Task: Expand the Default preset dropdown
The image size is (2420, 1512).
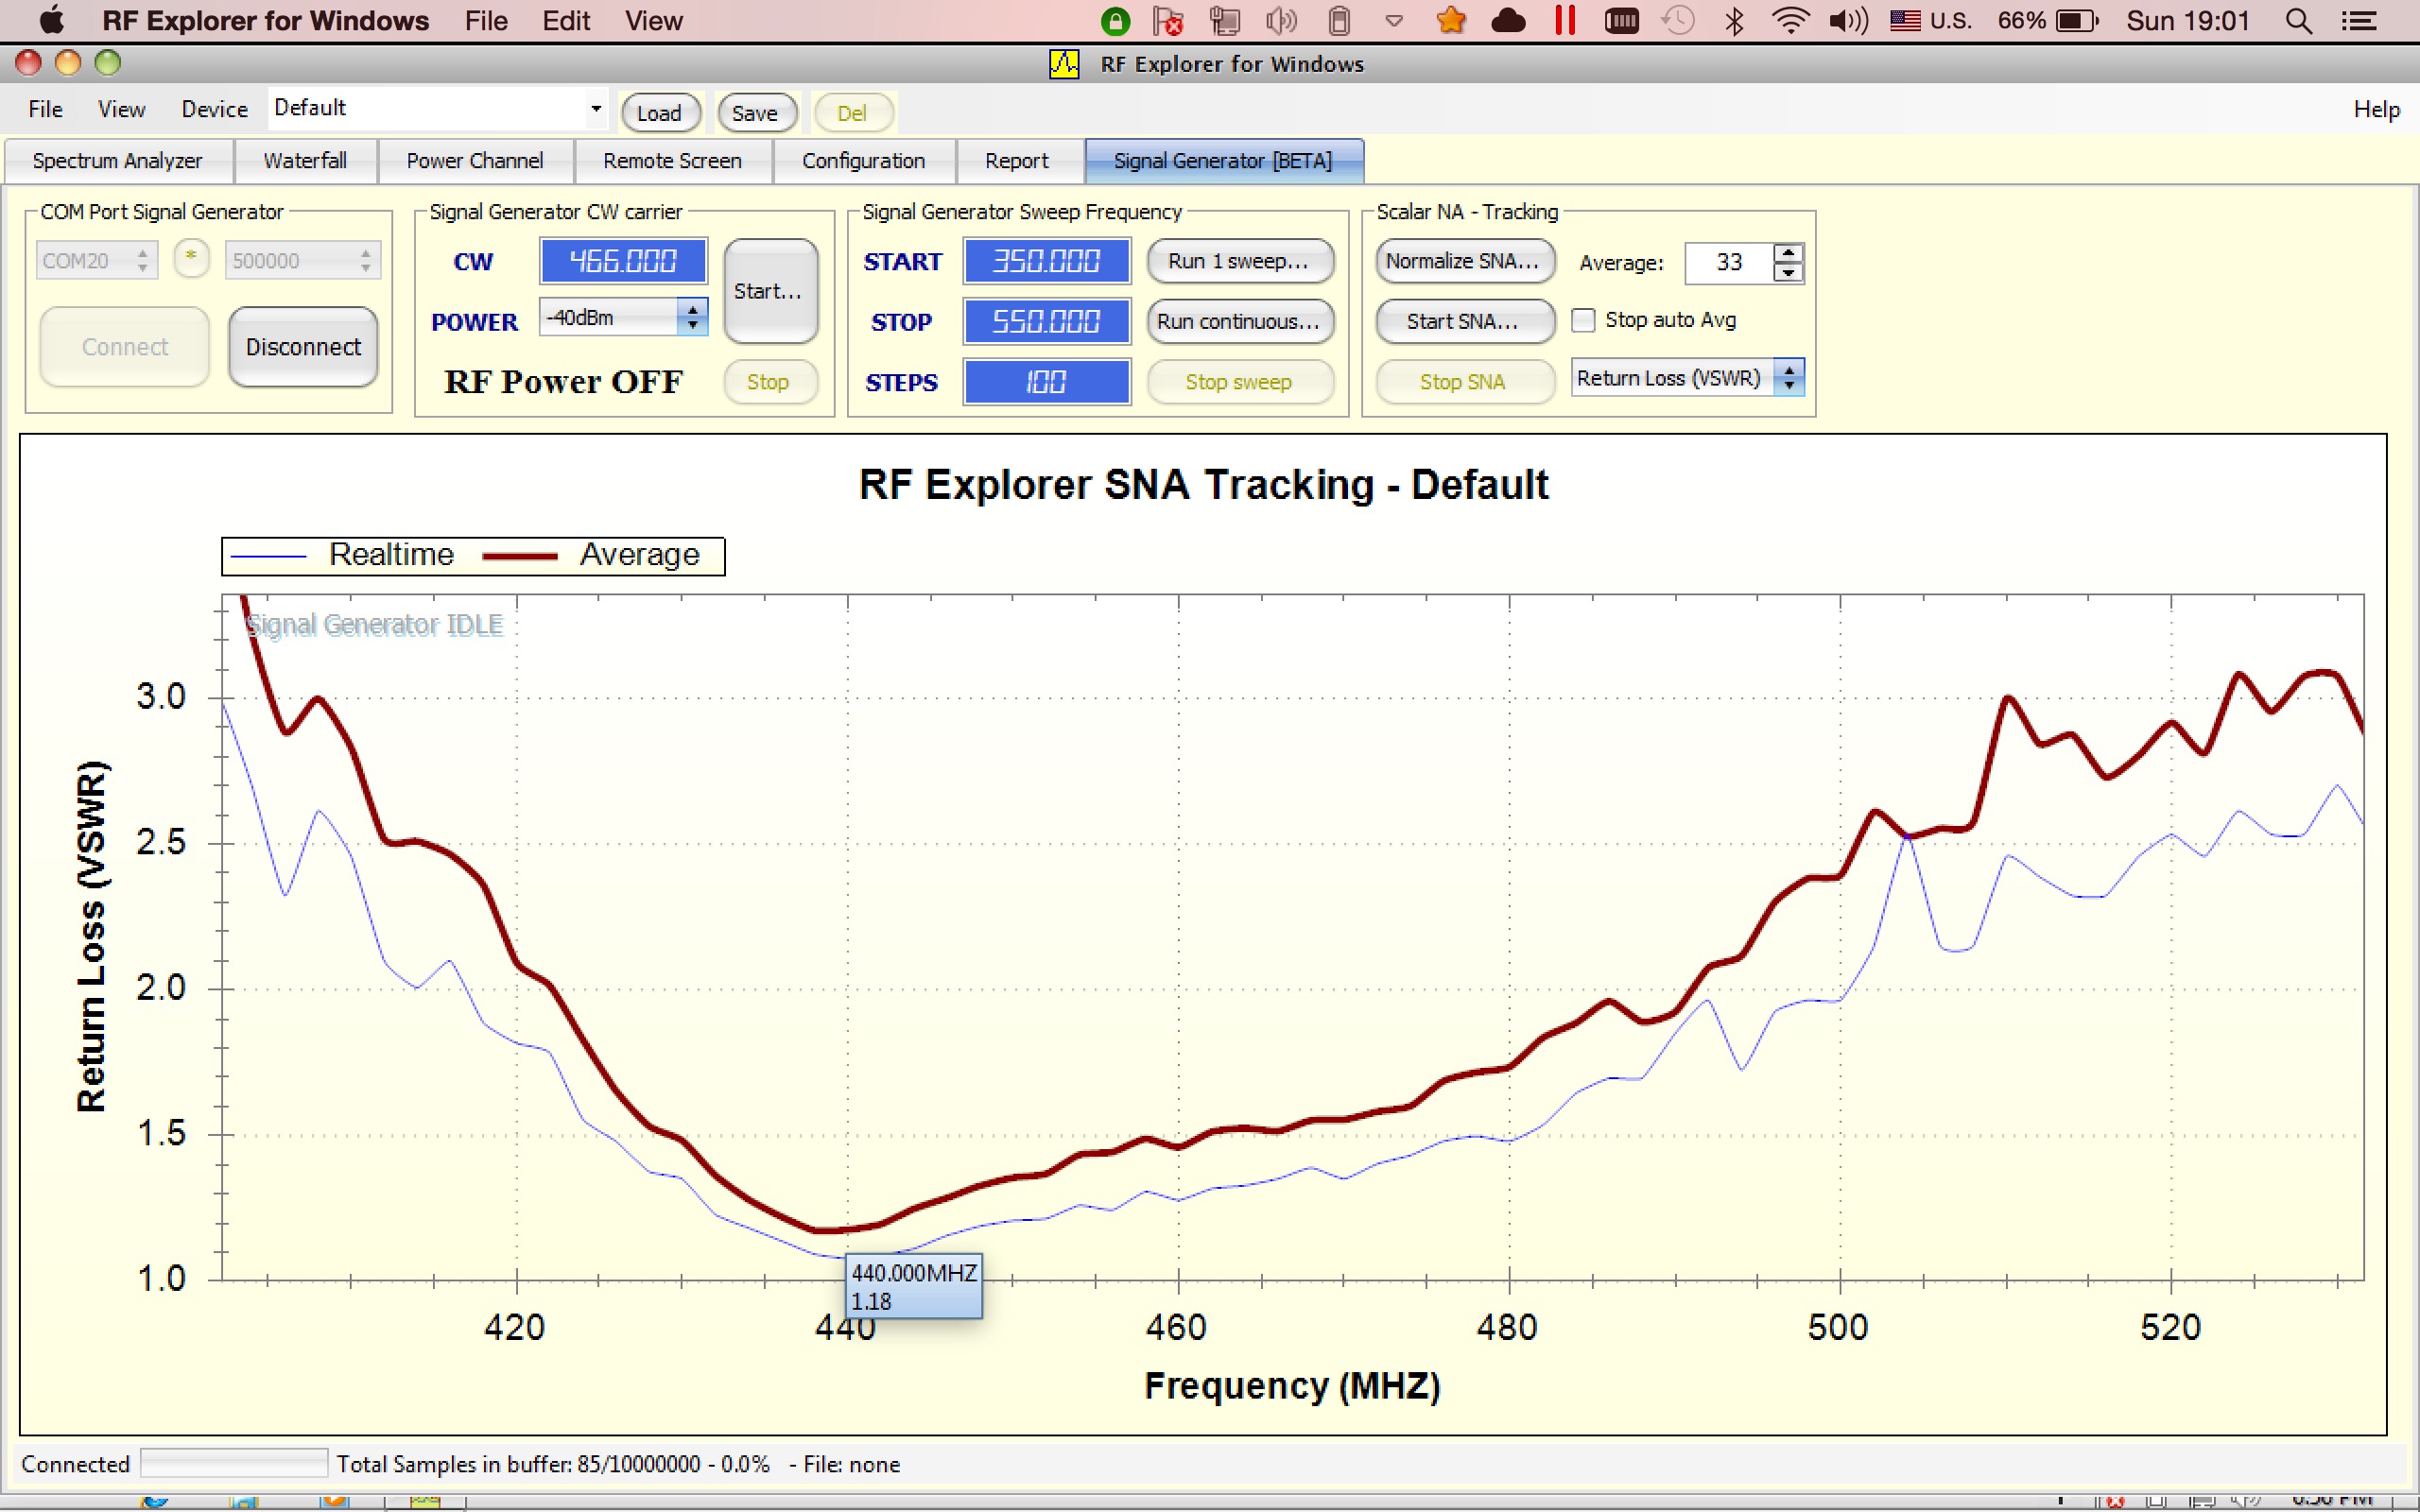Action: coord(596,108)
